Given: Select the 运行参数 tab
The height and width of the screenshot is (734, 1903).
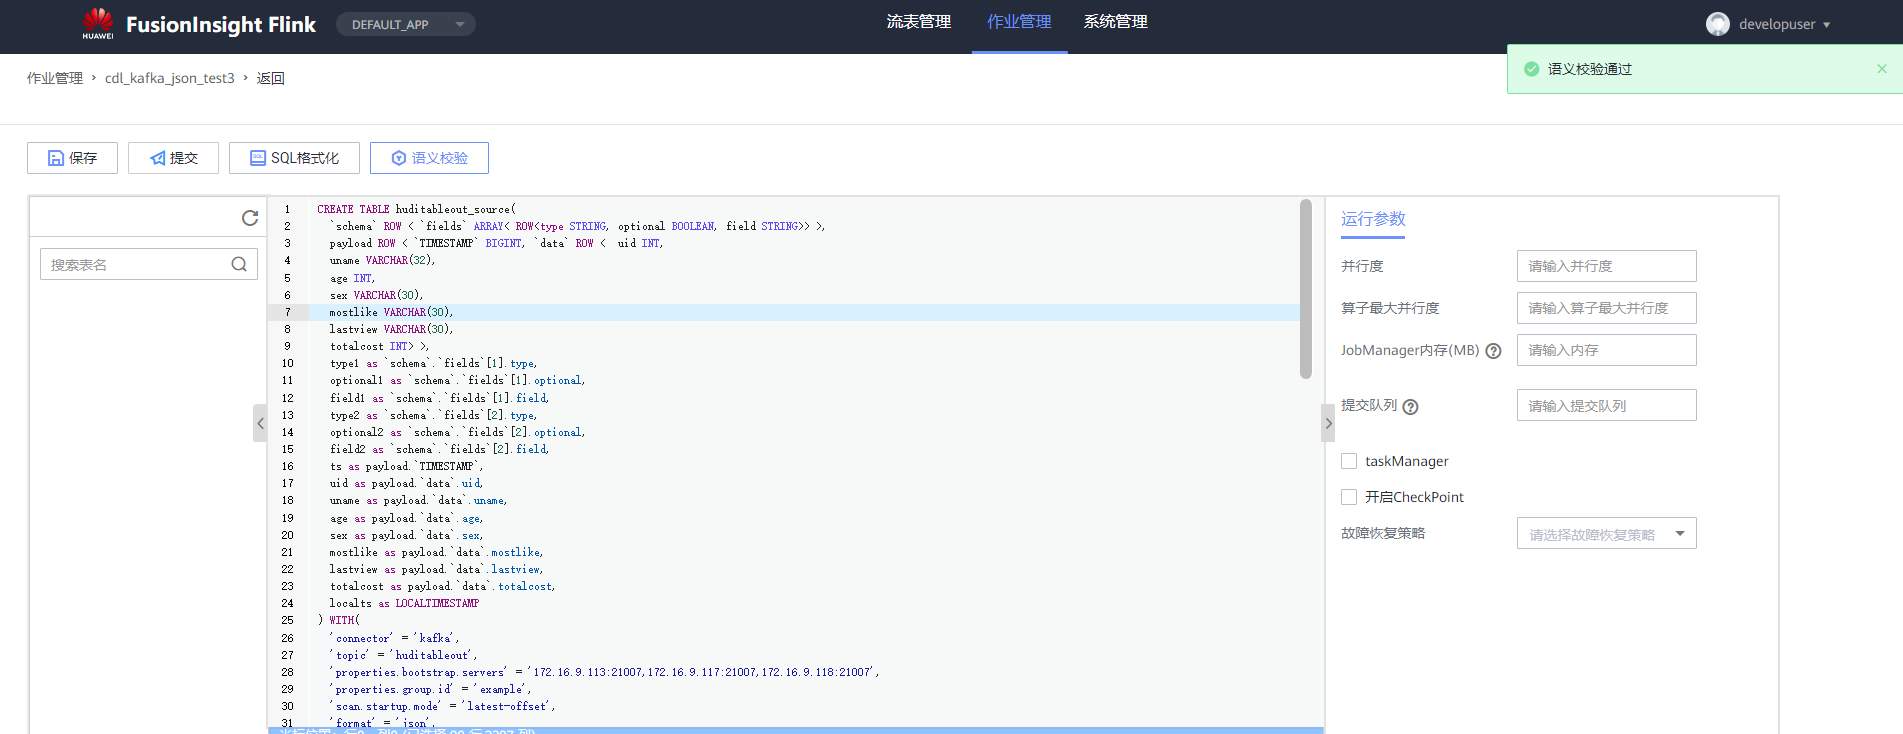Looking at the screenshot, I should point(1373,219).
